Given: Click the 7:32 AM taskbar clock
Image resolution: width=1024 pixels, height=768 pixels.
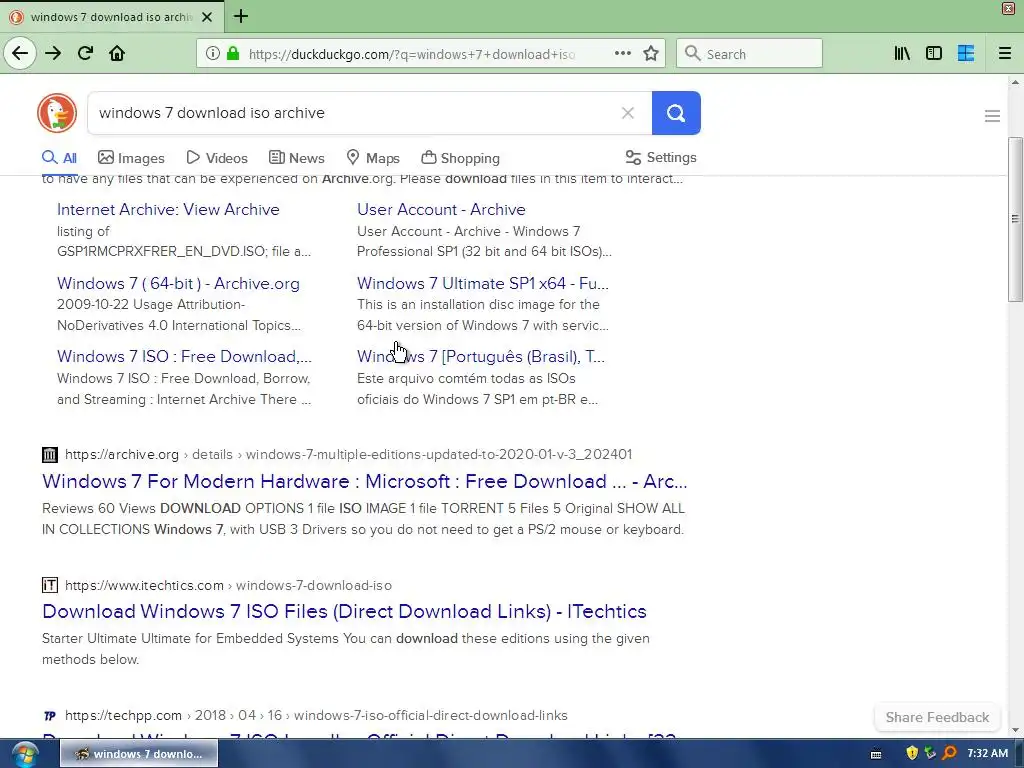Looking at the screenshot, I should point(987,754).
